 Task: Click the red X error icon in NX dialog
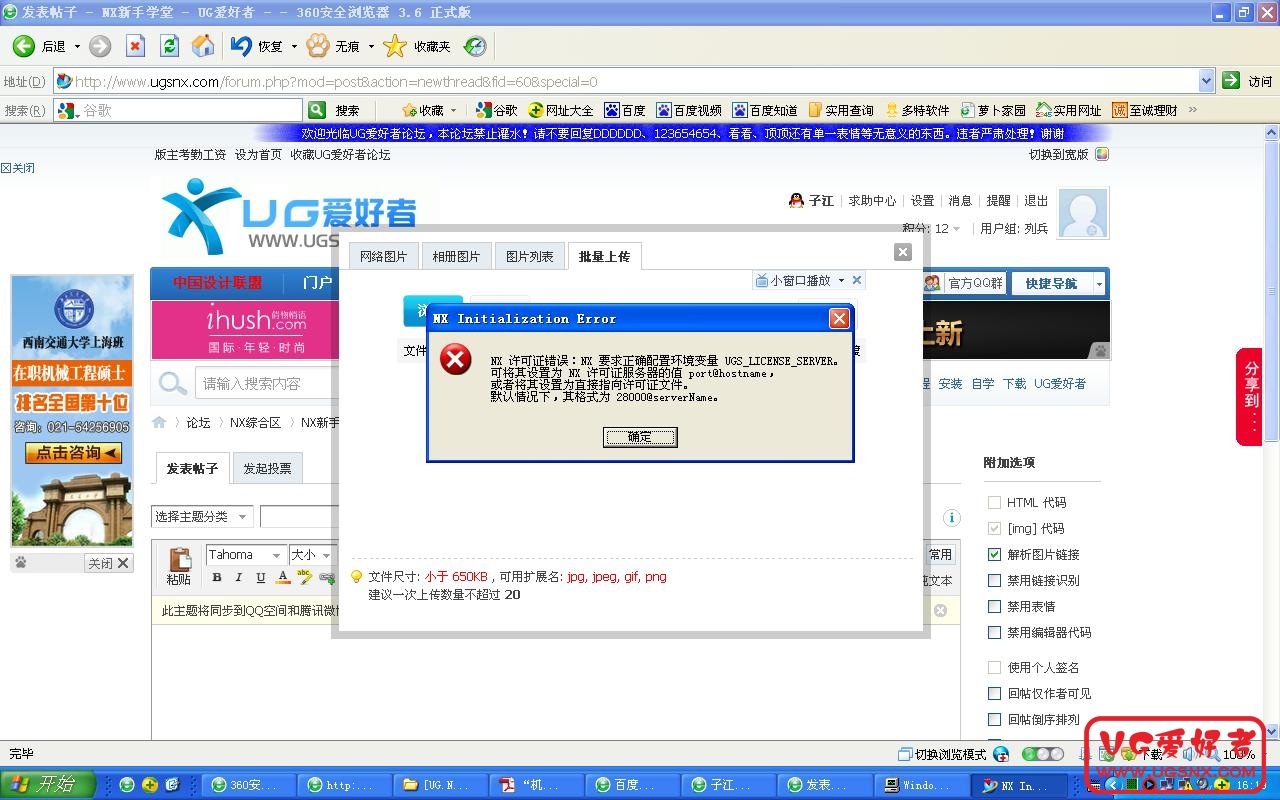tap(456, 359)
